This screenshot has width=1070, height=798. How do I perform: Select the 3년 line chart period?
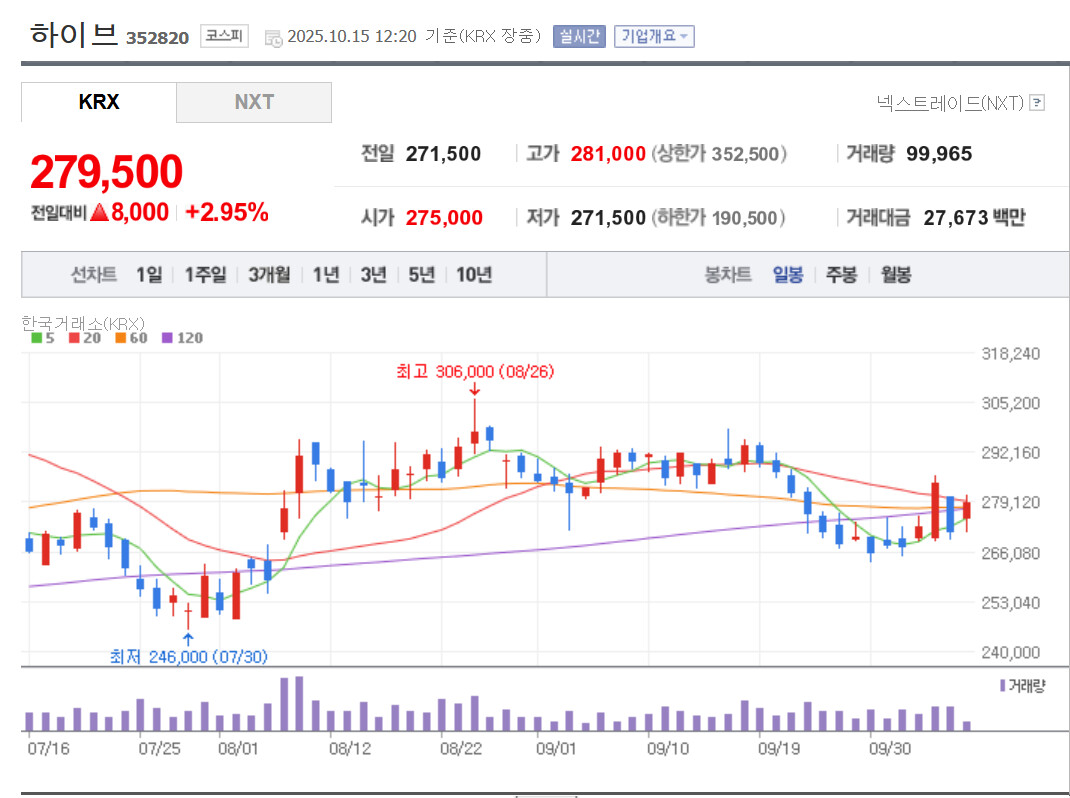pos(373,274)
